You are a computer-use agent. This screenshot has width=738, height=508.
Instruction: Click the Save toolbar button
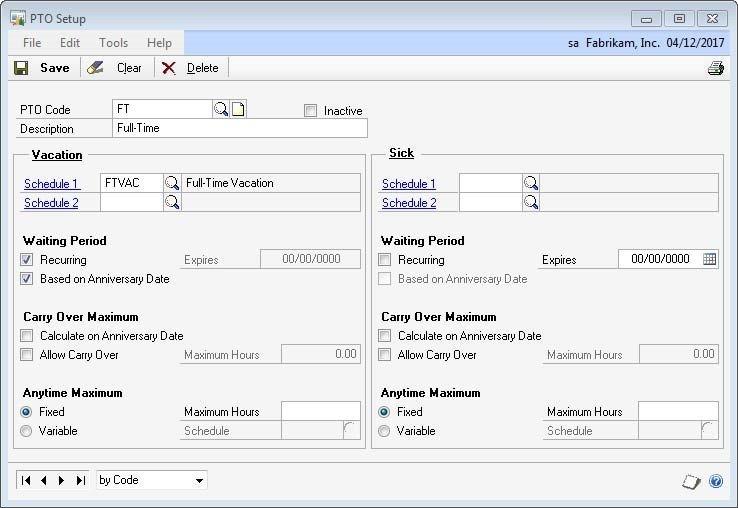(x=42, y=68)
